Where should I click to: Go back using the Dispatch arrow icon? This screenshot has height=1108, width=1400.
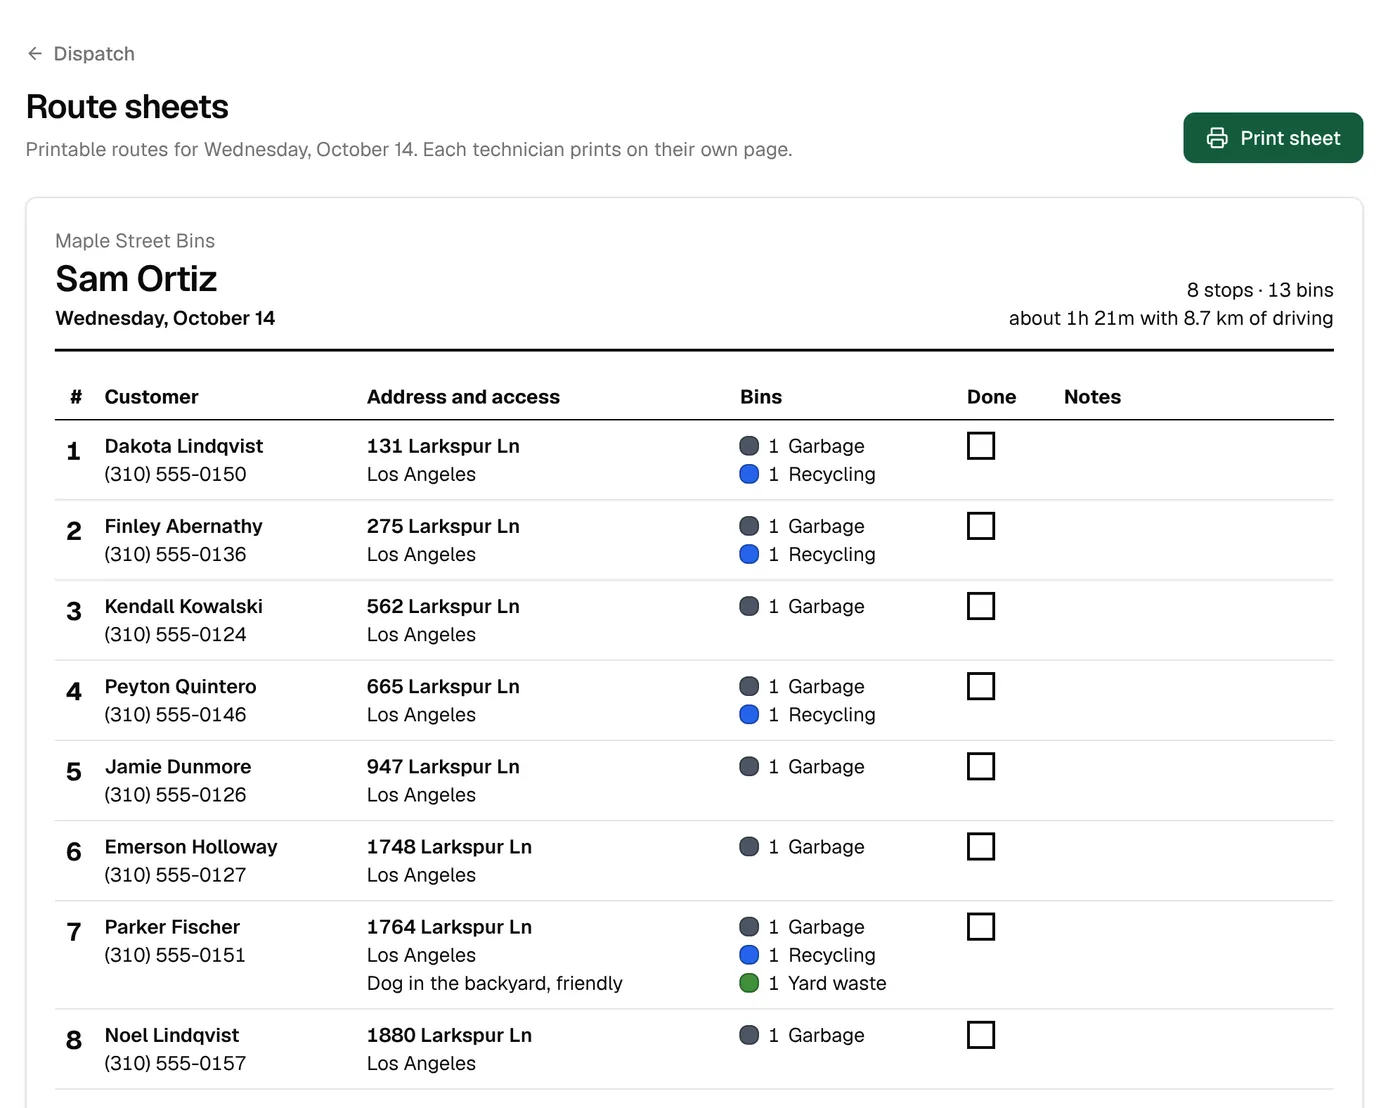point(35,54)
